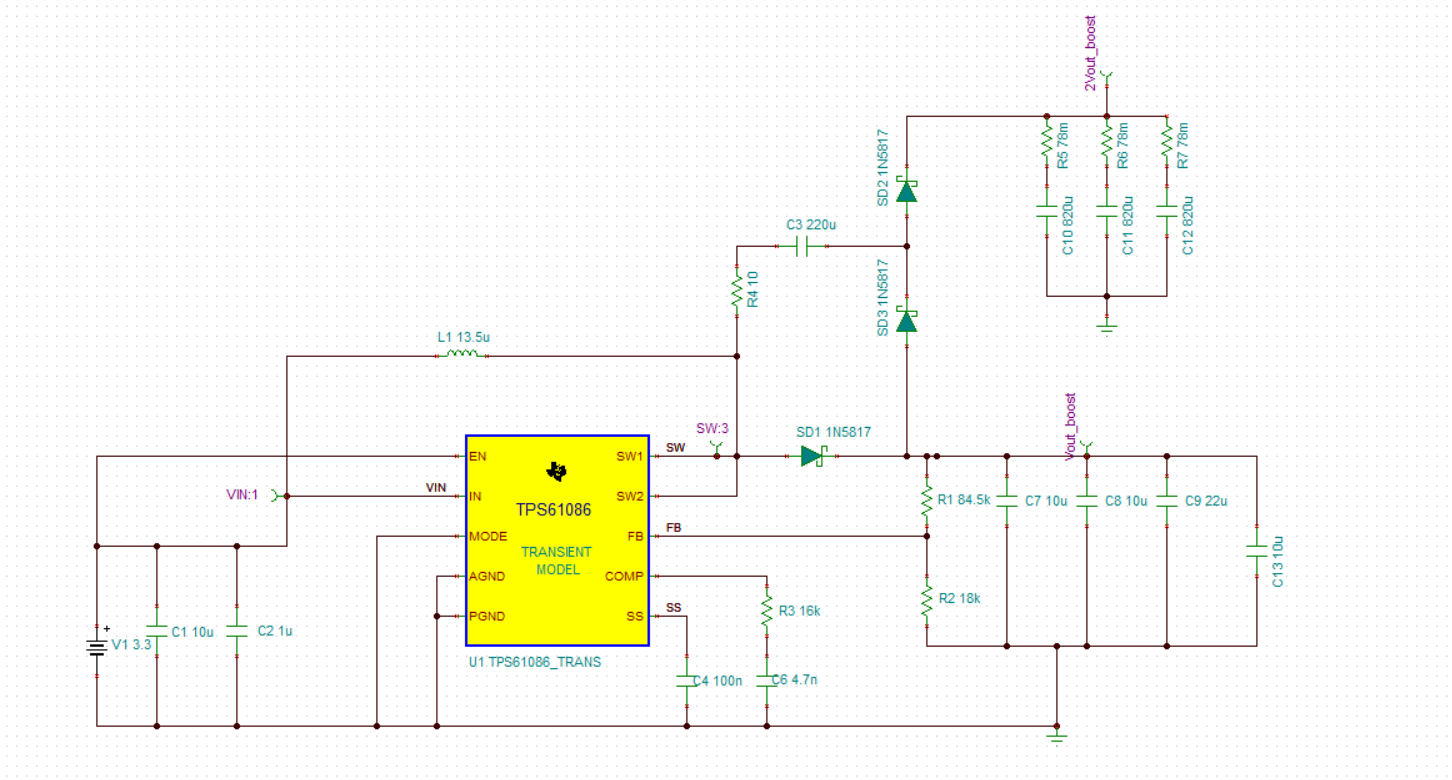Screen dimensions: 1452x780
Task: Select capacitor C2 1u symbol
Action: pos(237,630)
